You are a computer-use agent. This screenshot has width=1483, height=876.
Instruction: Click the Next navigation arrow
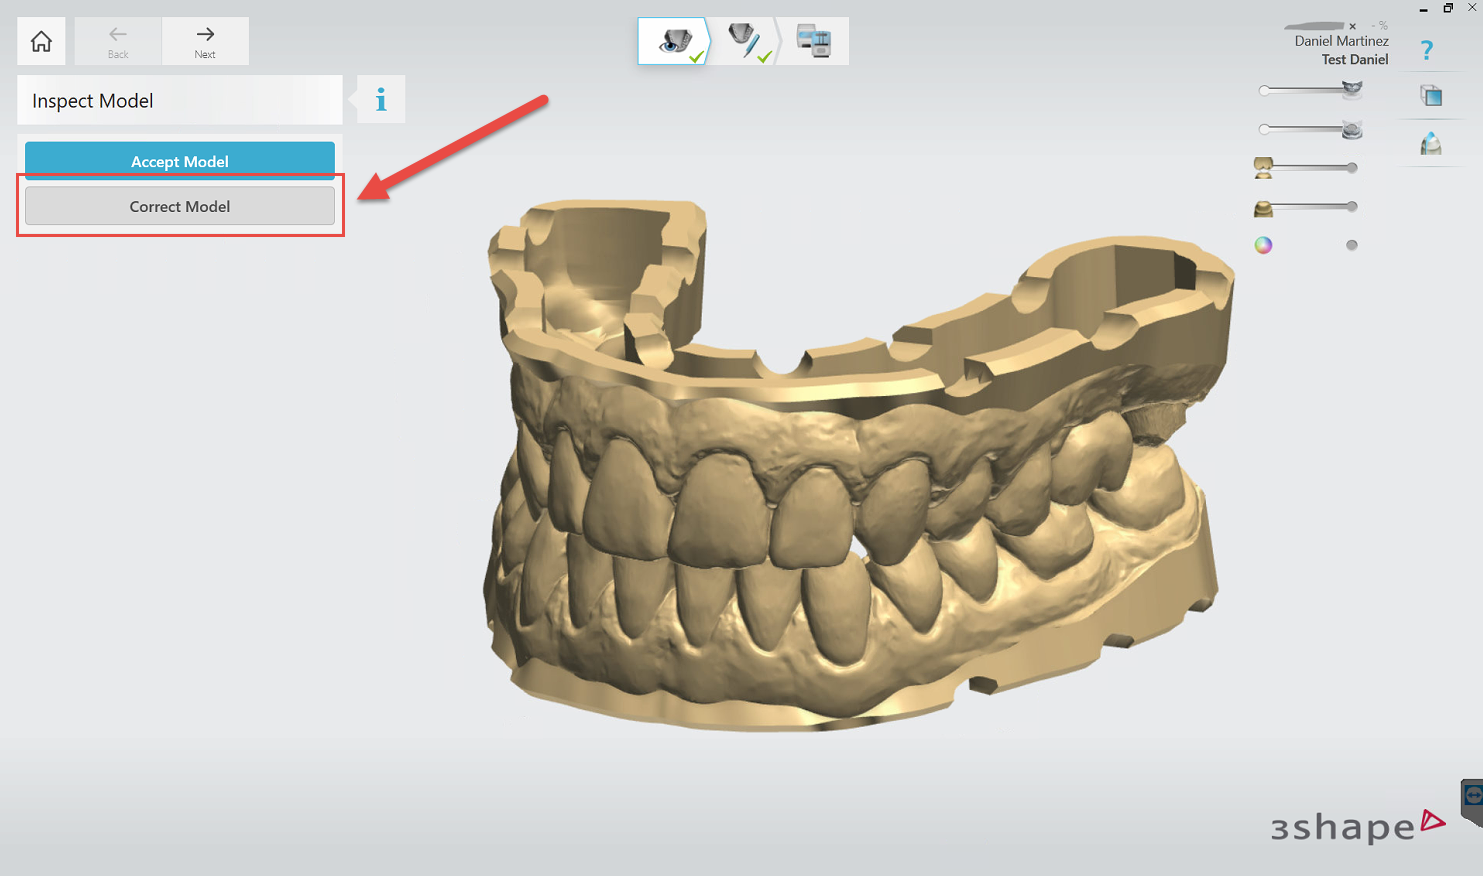click(205, 41)
